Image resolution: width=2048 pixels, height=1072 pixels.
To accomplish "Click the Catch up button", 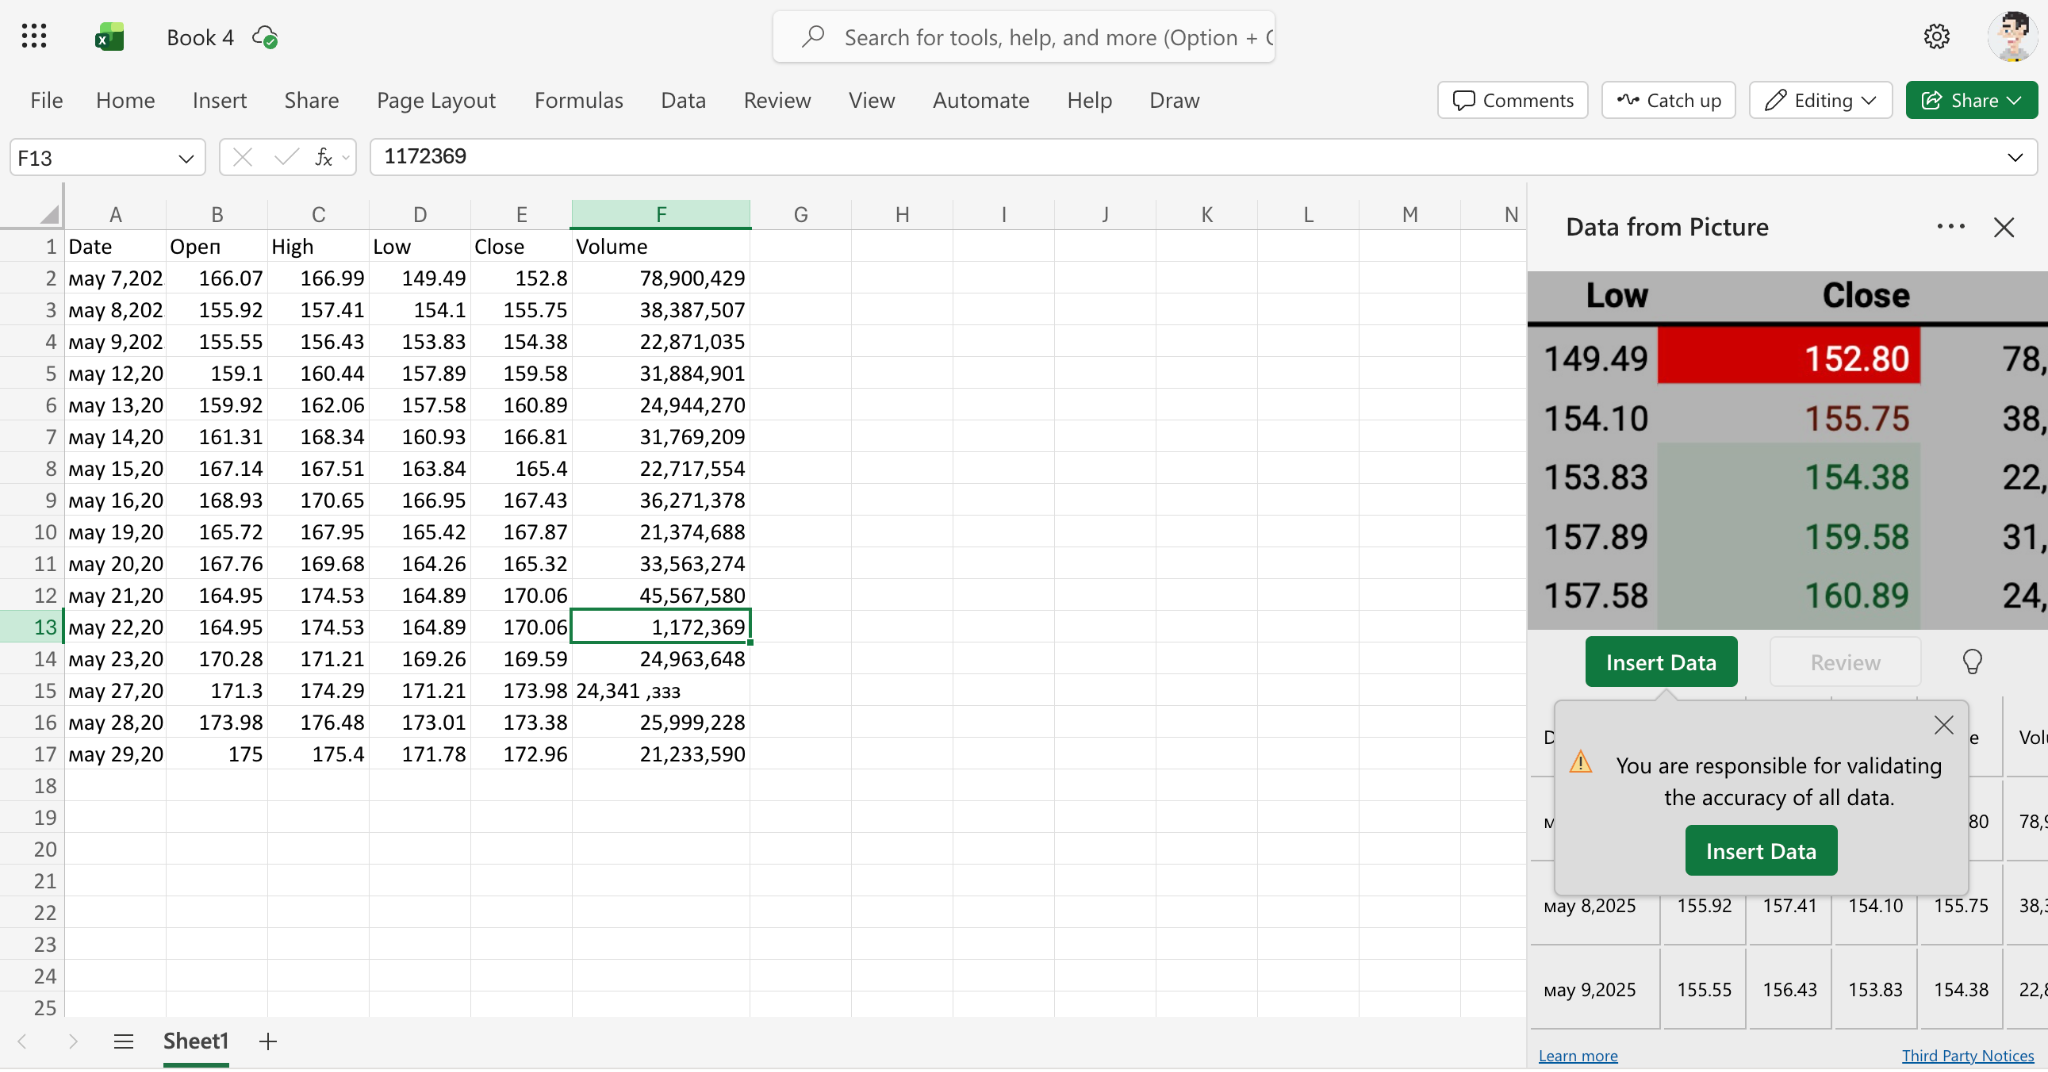I will click(x=1668, y=100).
